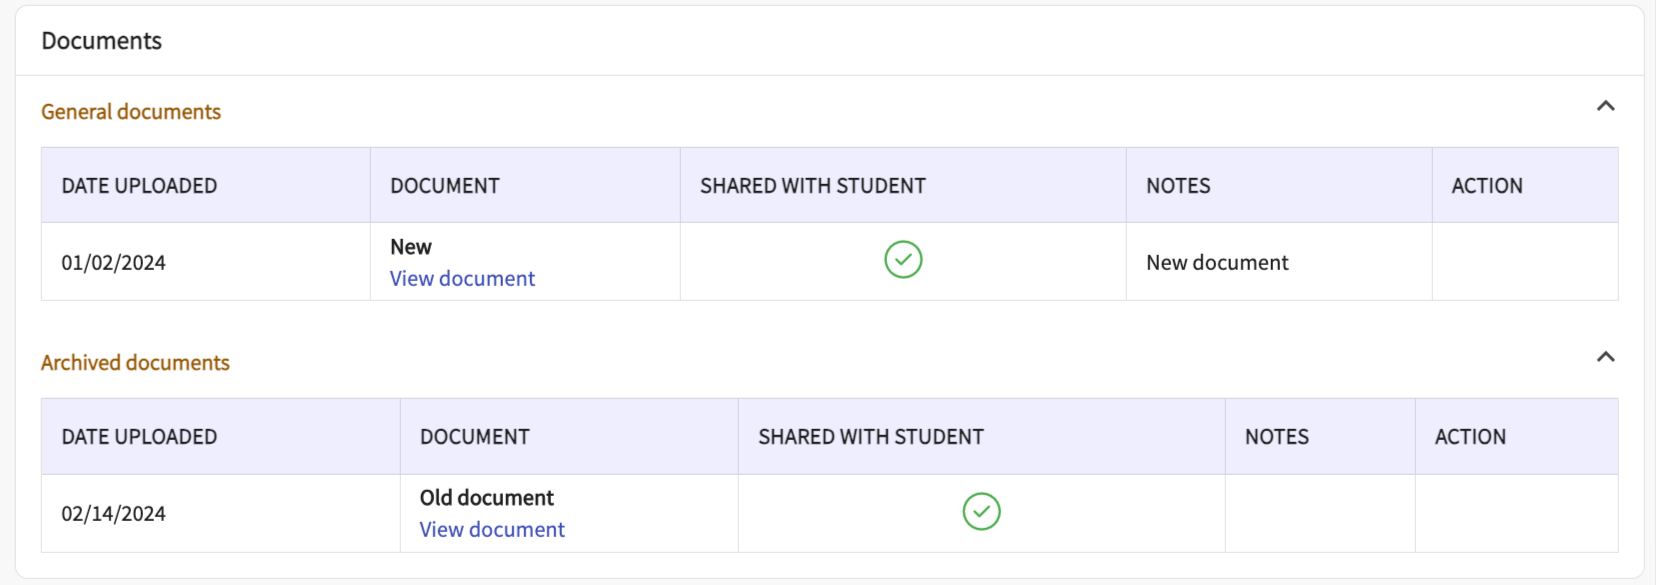
Task: Click Document column header in Archived documents
Action: coord(475,437)
